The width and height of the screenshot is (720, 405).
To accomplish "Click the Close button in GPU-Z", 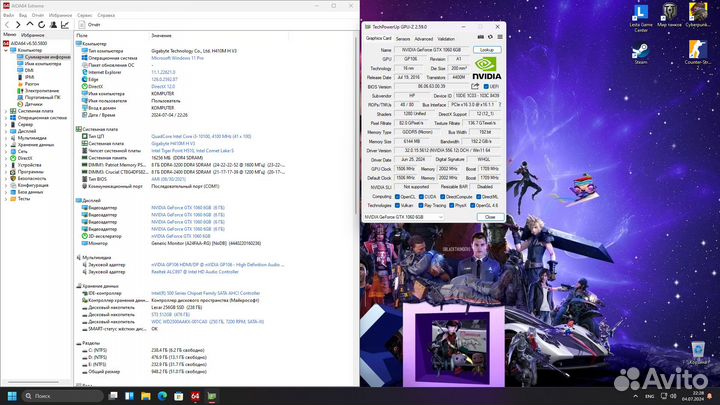I will 490,217.
